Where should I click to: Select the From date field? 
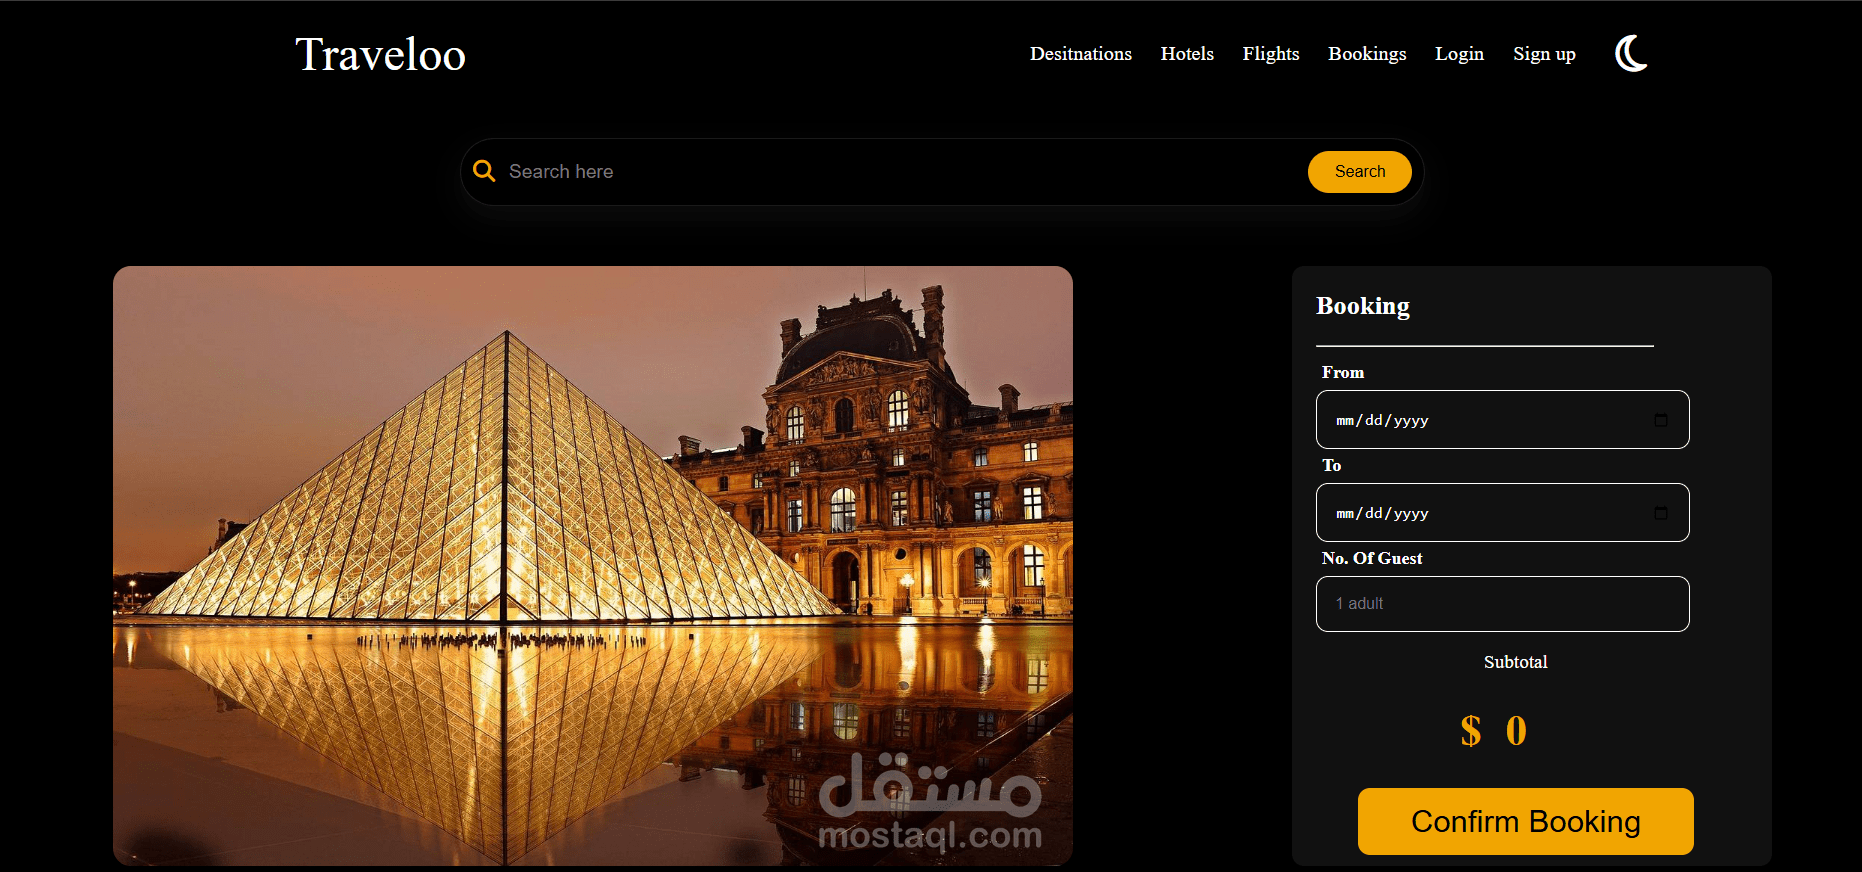pyautogui.click(x=1503, y=420)
